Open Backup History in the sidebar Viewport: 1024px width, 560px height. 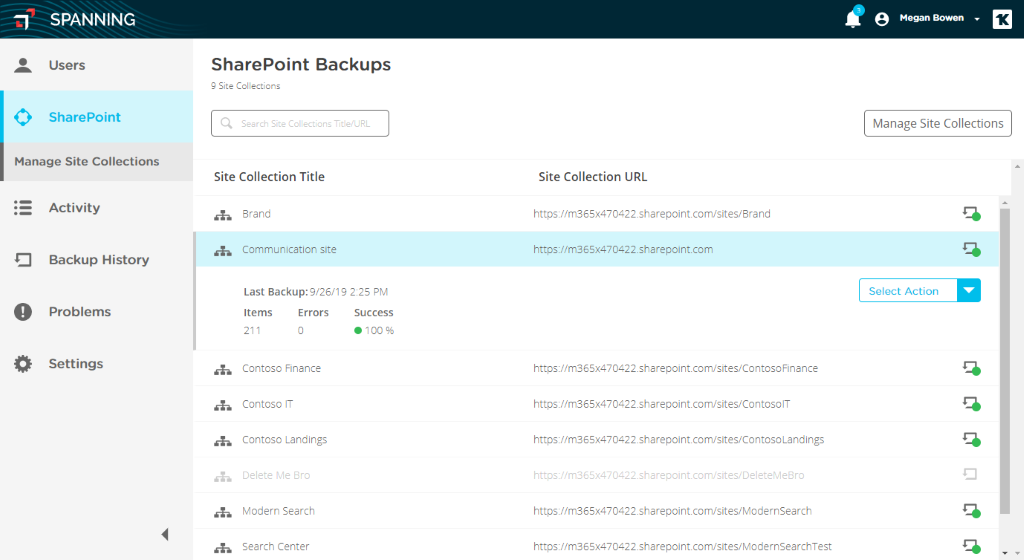click(x=97, y=260)
